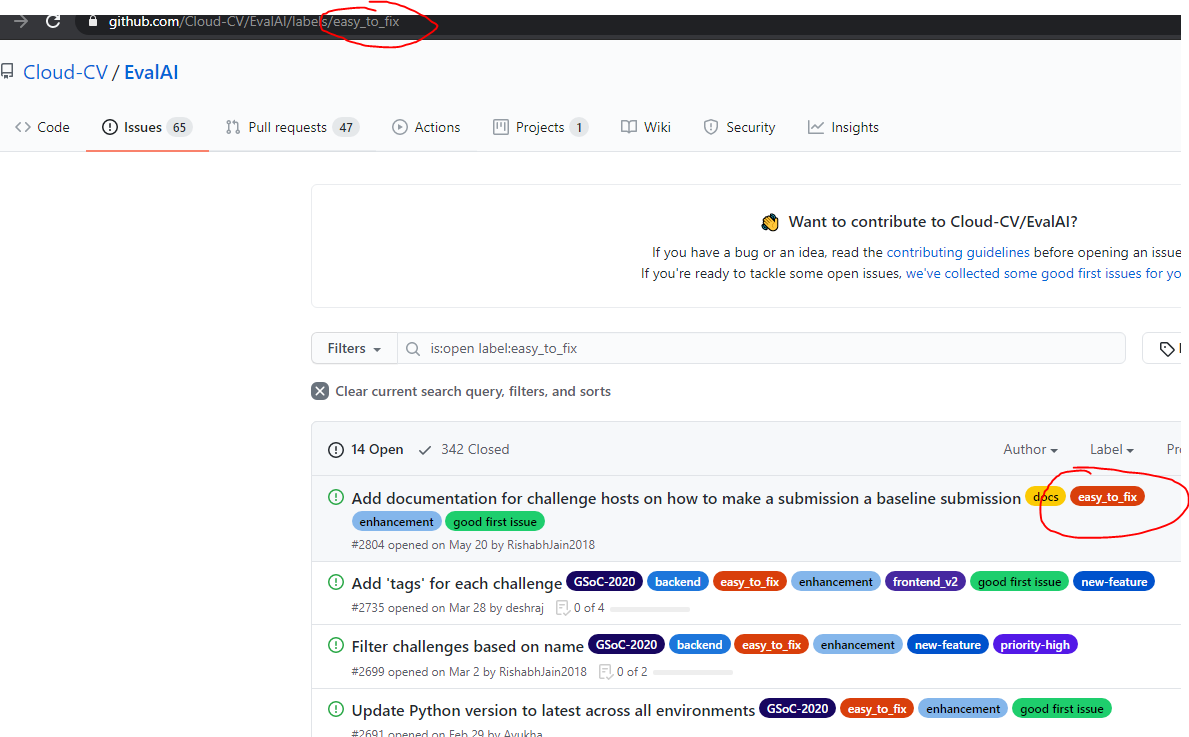Click the GSoC-2020 label on tags issue
Viewport: 1189px width, 737px height.
pos(604,582)
